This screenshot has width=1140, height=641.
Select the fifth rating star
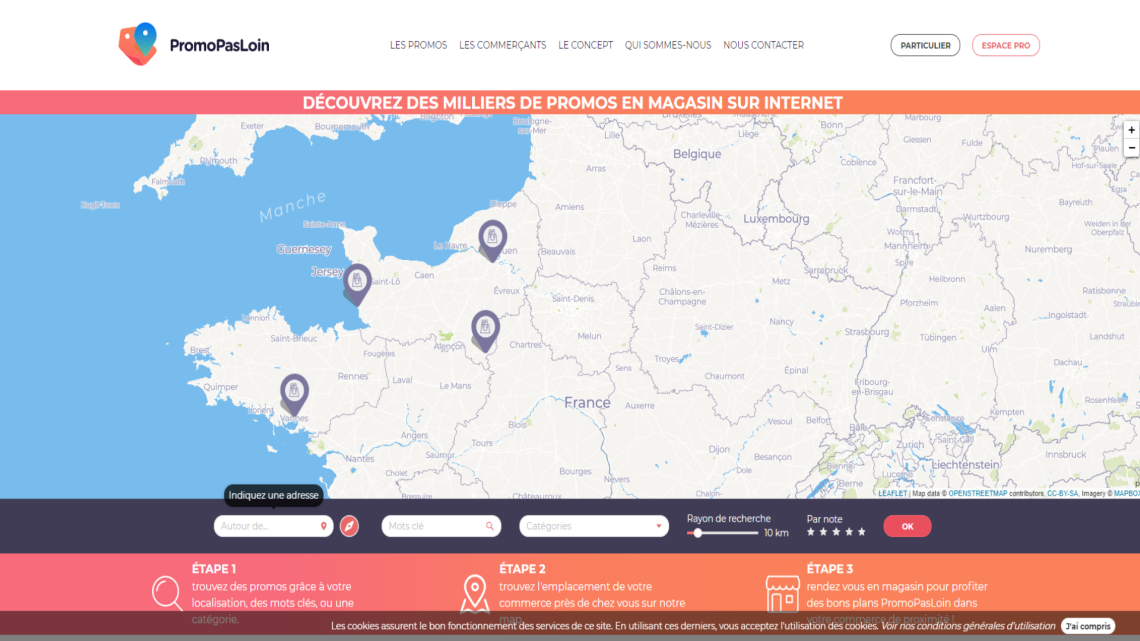pos(862,532)
